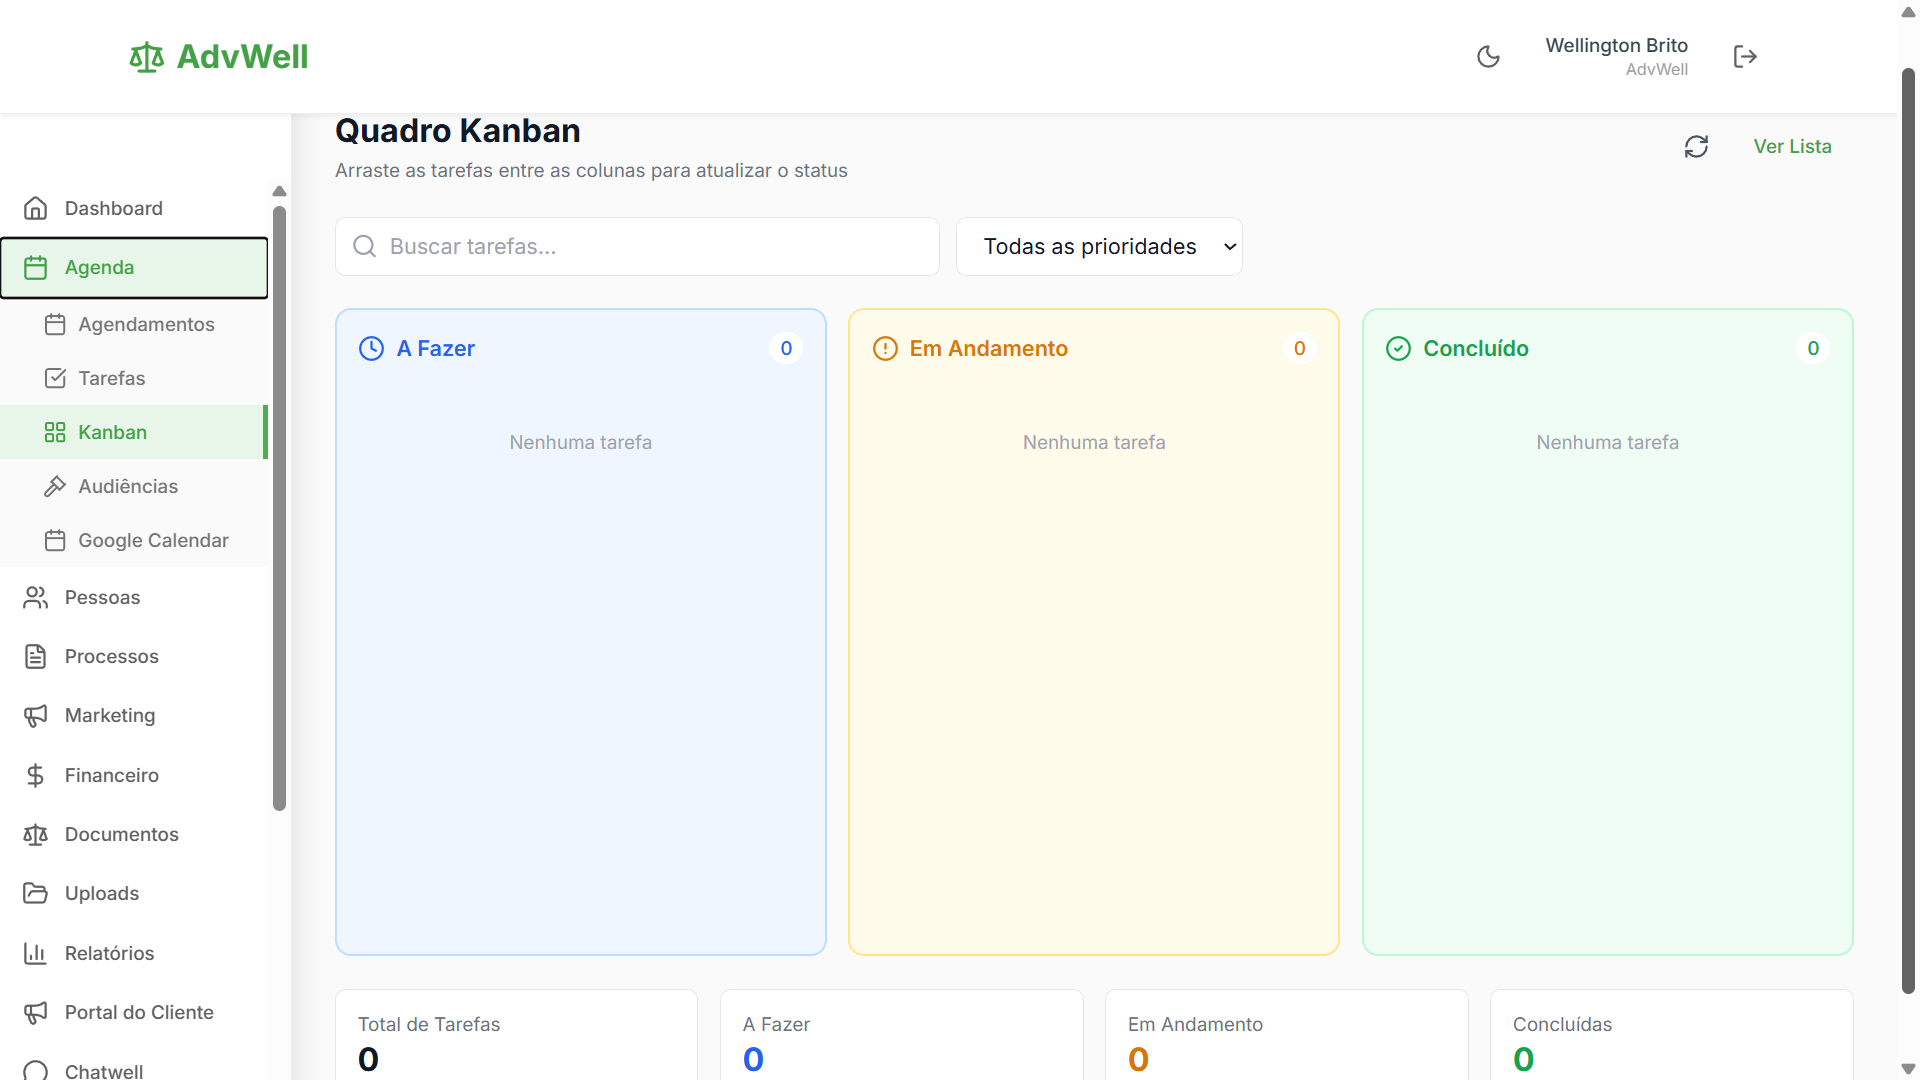The height and width of the screenshot is (1080, 1920).
Task: Select the Kanban board icon
Action: coord(56,432)
